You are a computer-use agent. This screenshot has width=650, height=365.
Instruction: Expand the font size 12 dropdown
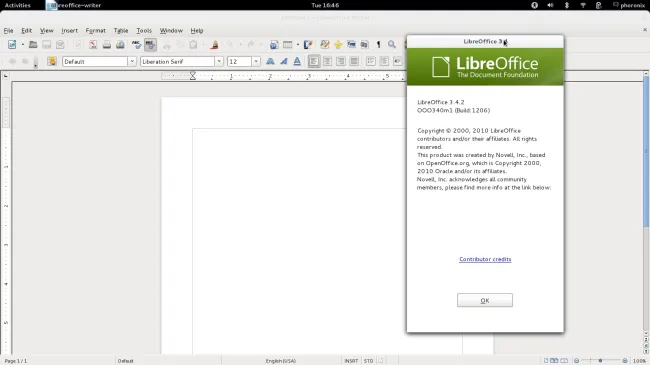point(256,61)
